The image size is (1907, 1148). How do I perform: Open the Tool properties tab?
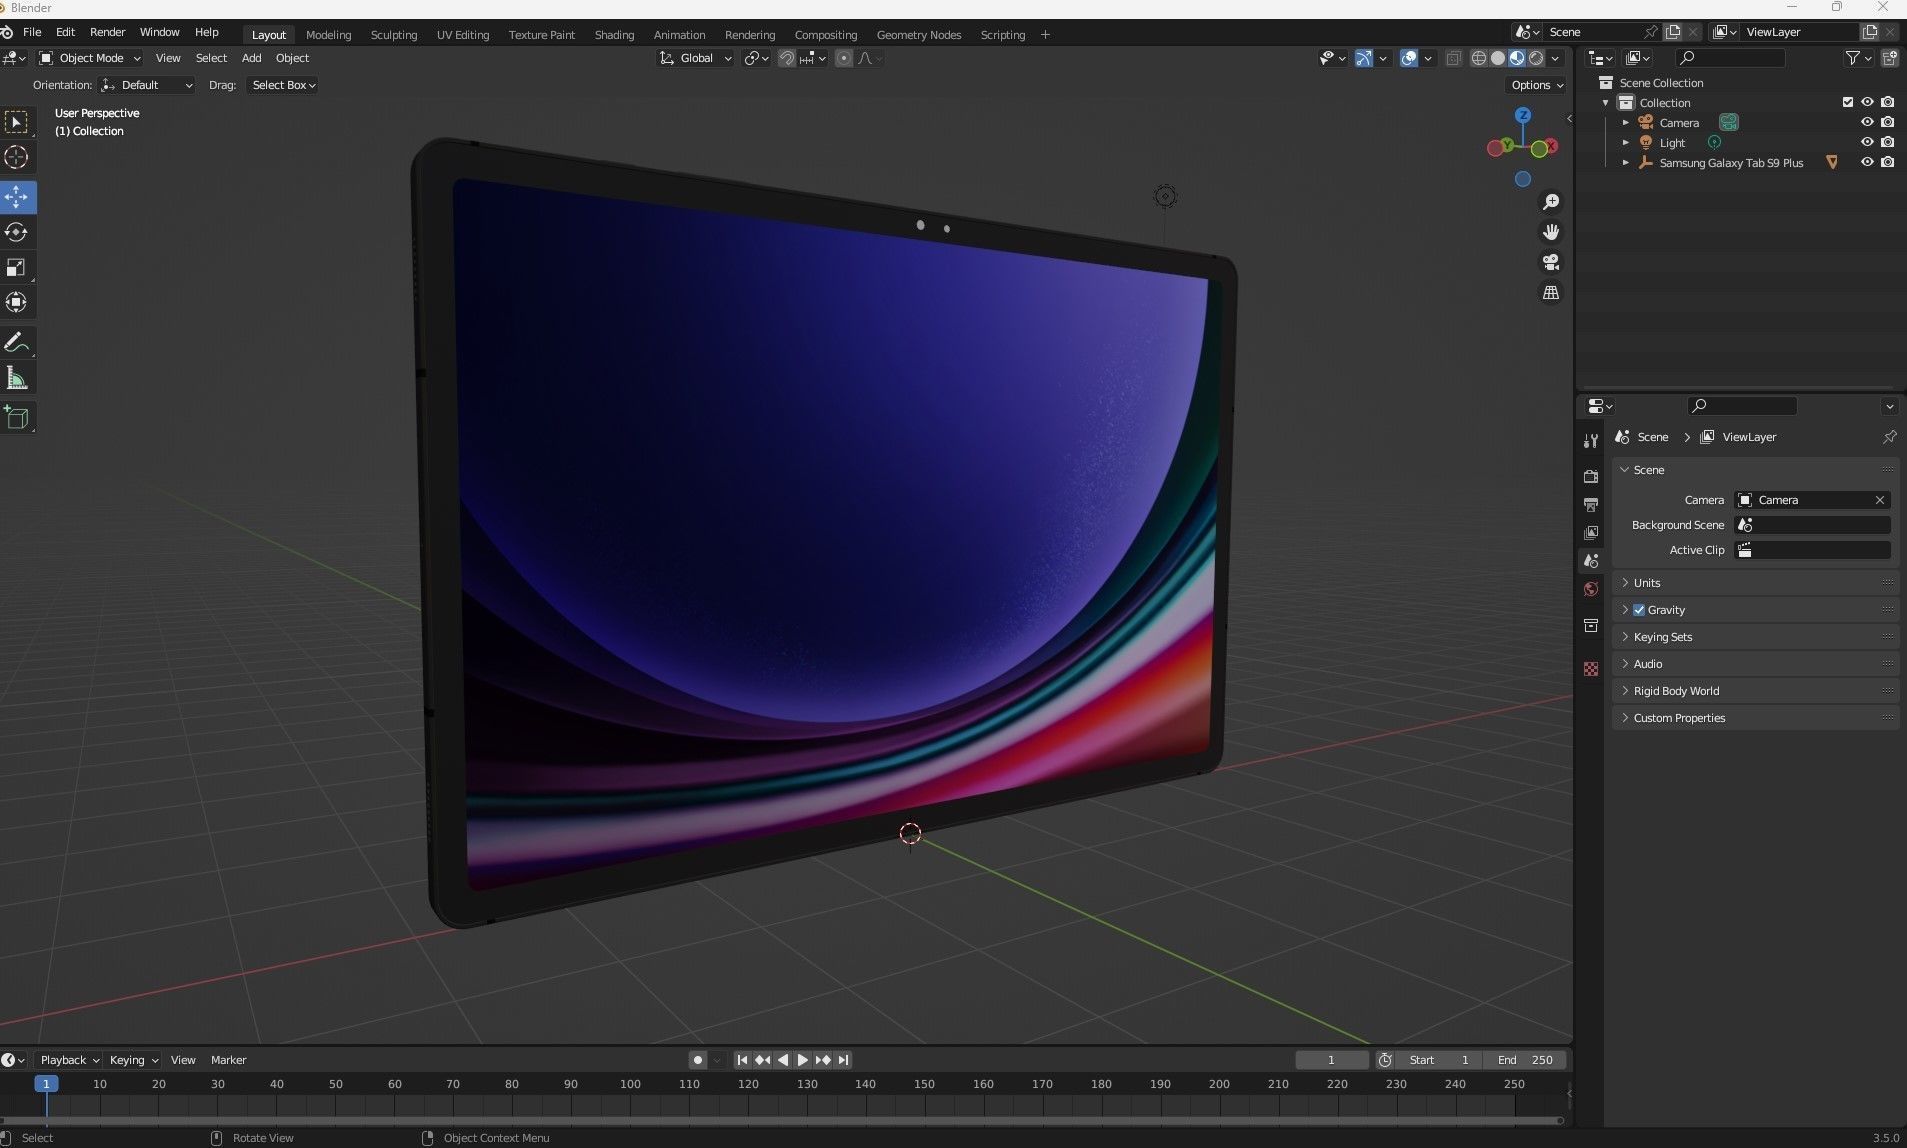[x=1591, y=441]
